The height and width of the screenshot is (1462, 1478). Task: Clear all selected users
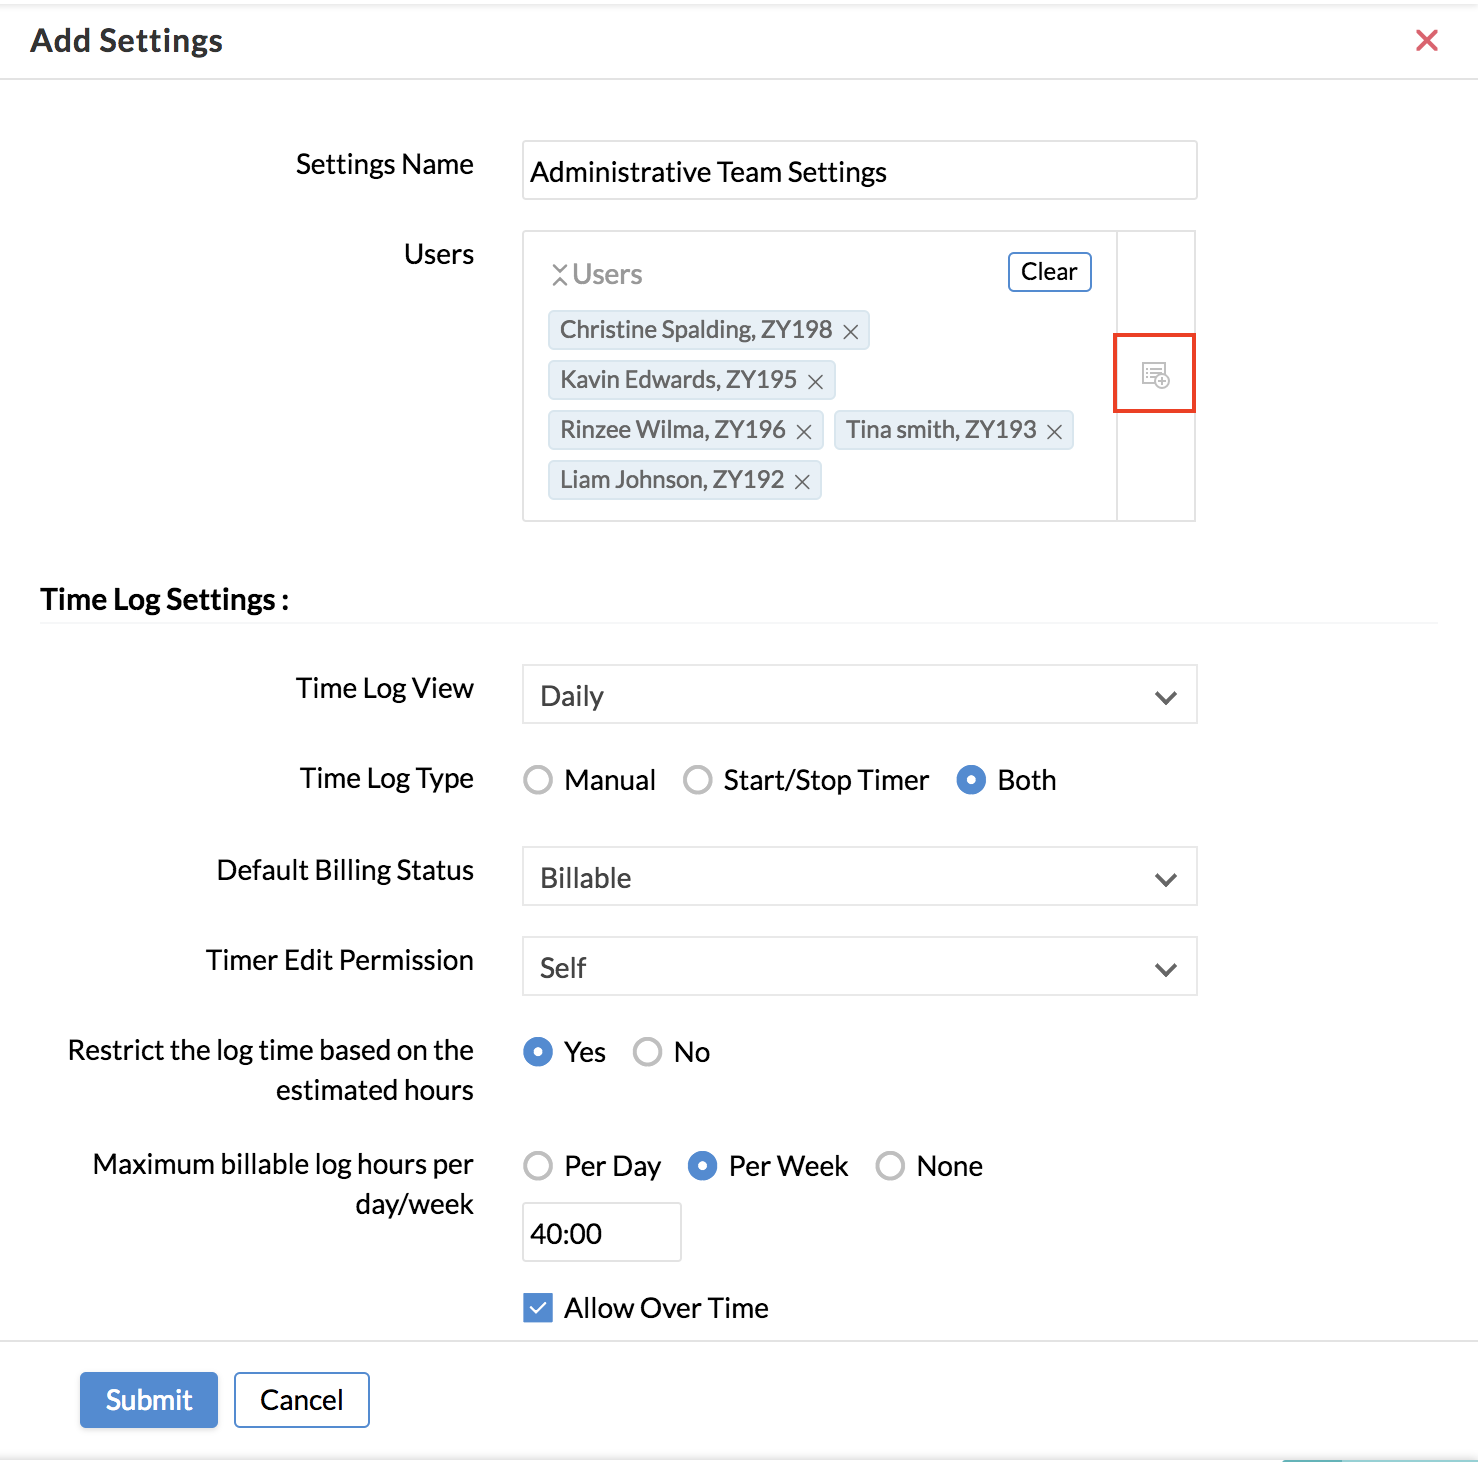click(x=1049, y=272)
